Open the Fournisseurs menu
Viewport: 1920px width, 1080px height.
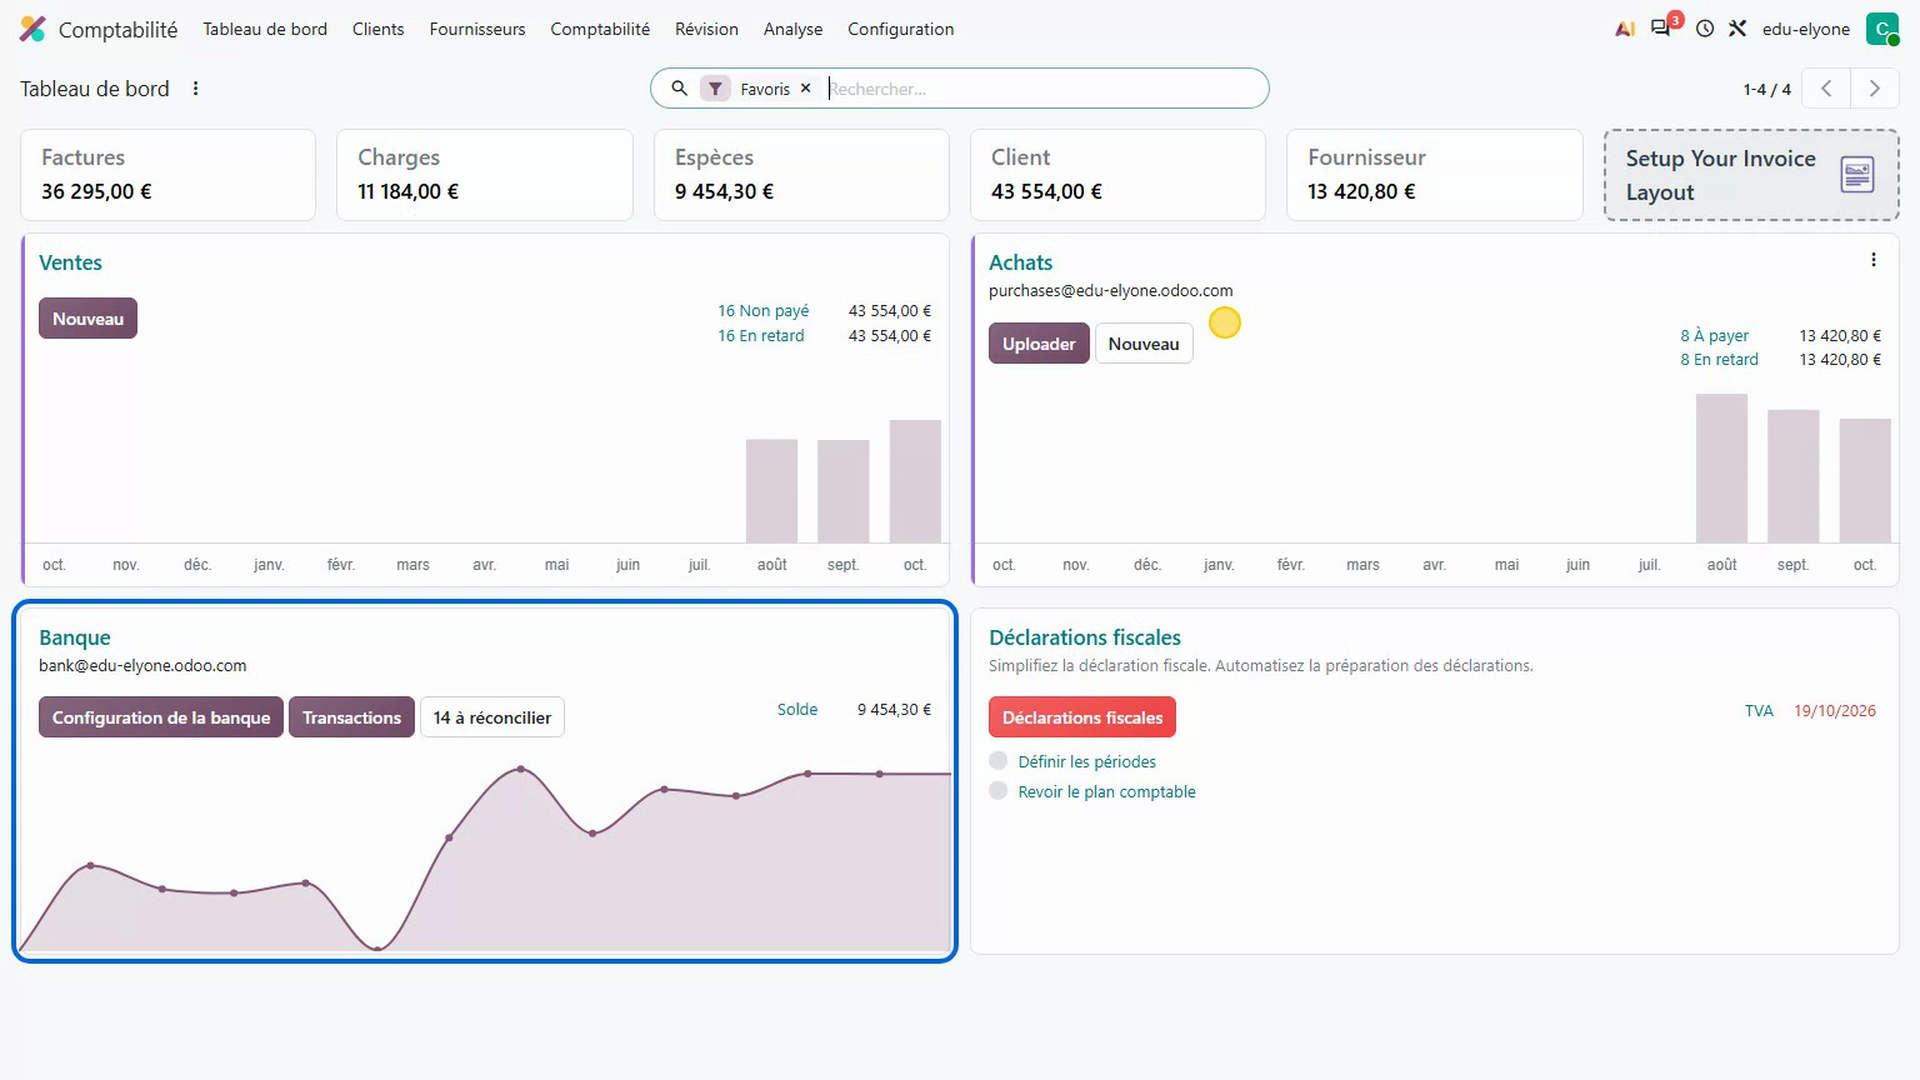point(477,29)
